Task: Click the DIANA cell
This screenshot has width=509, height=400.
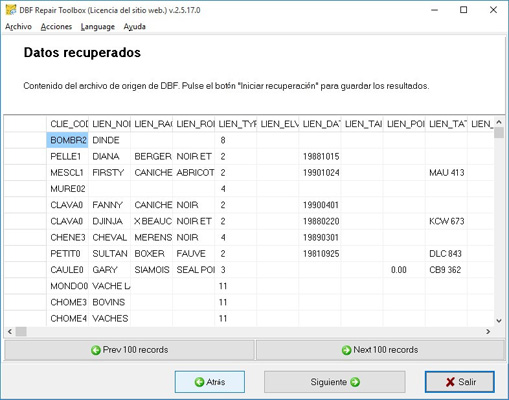Action: click(110, 156)
